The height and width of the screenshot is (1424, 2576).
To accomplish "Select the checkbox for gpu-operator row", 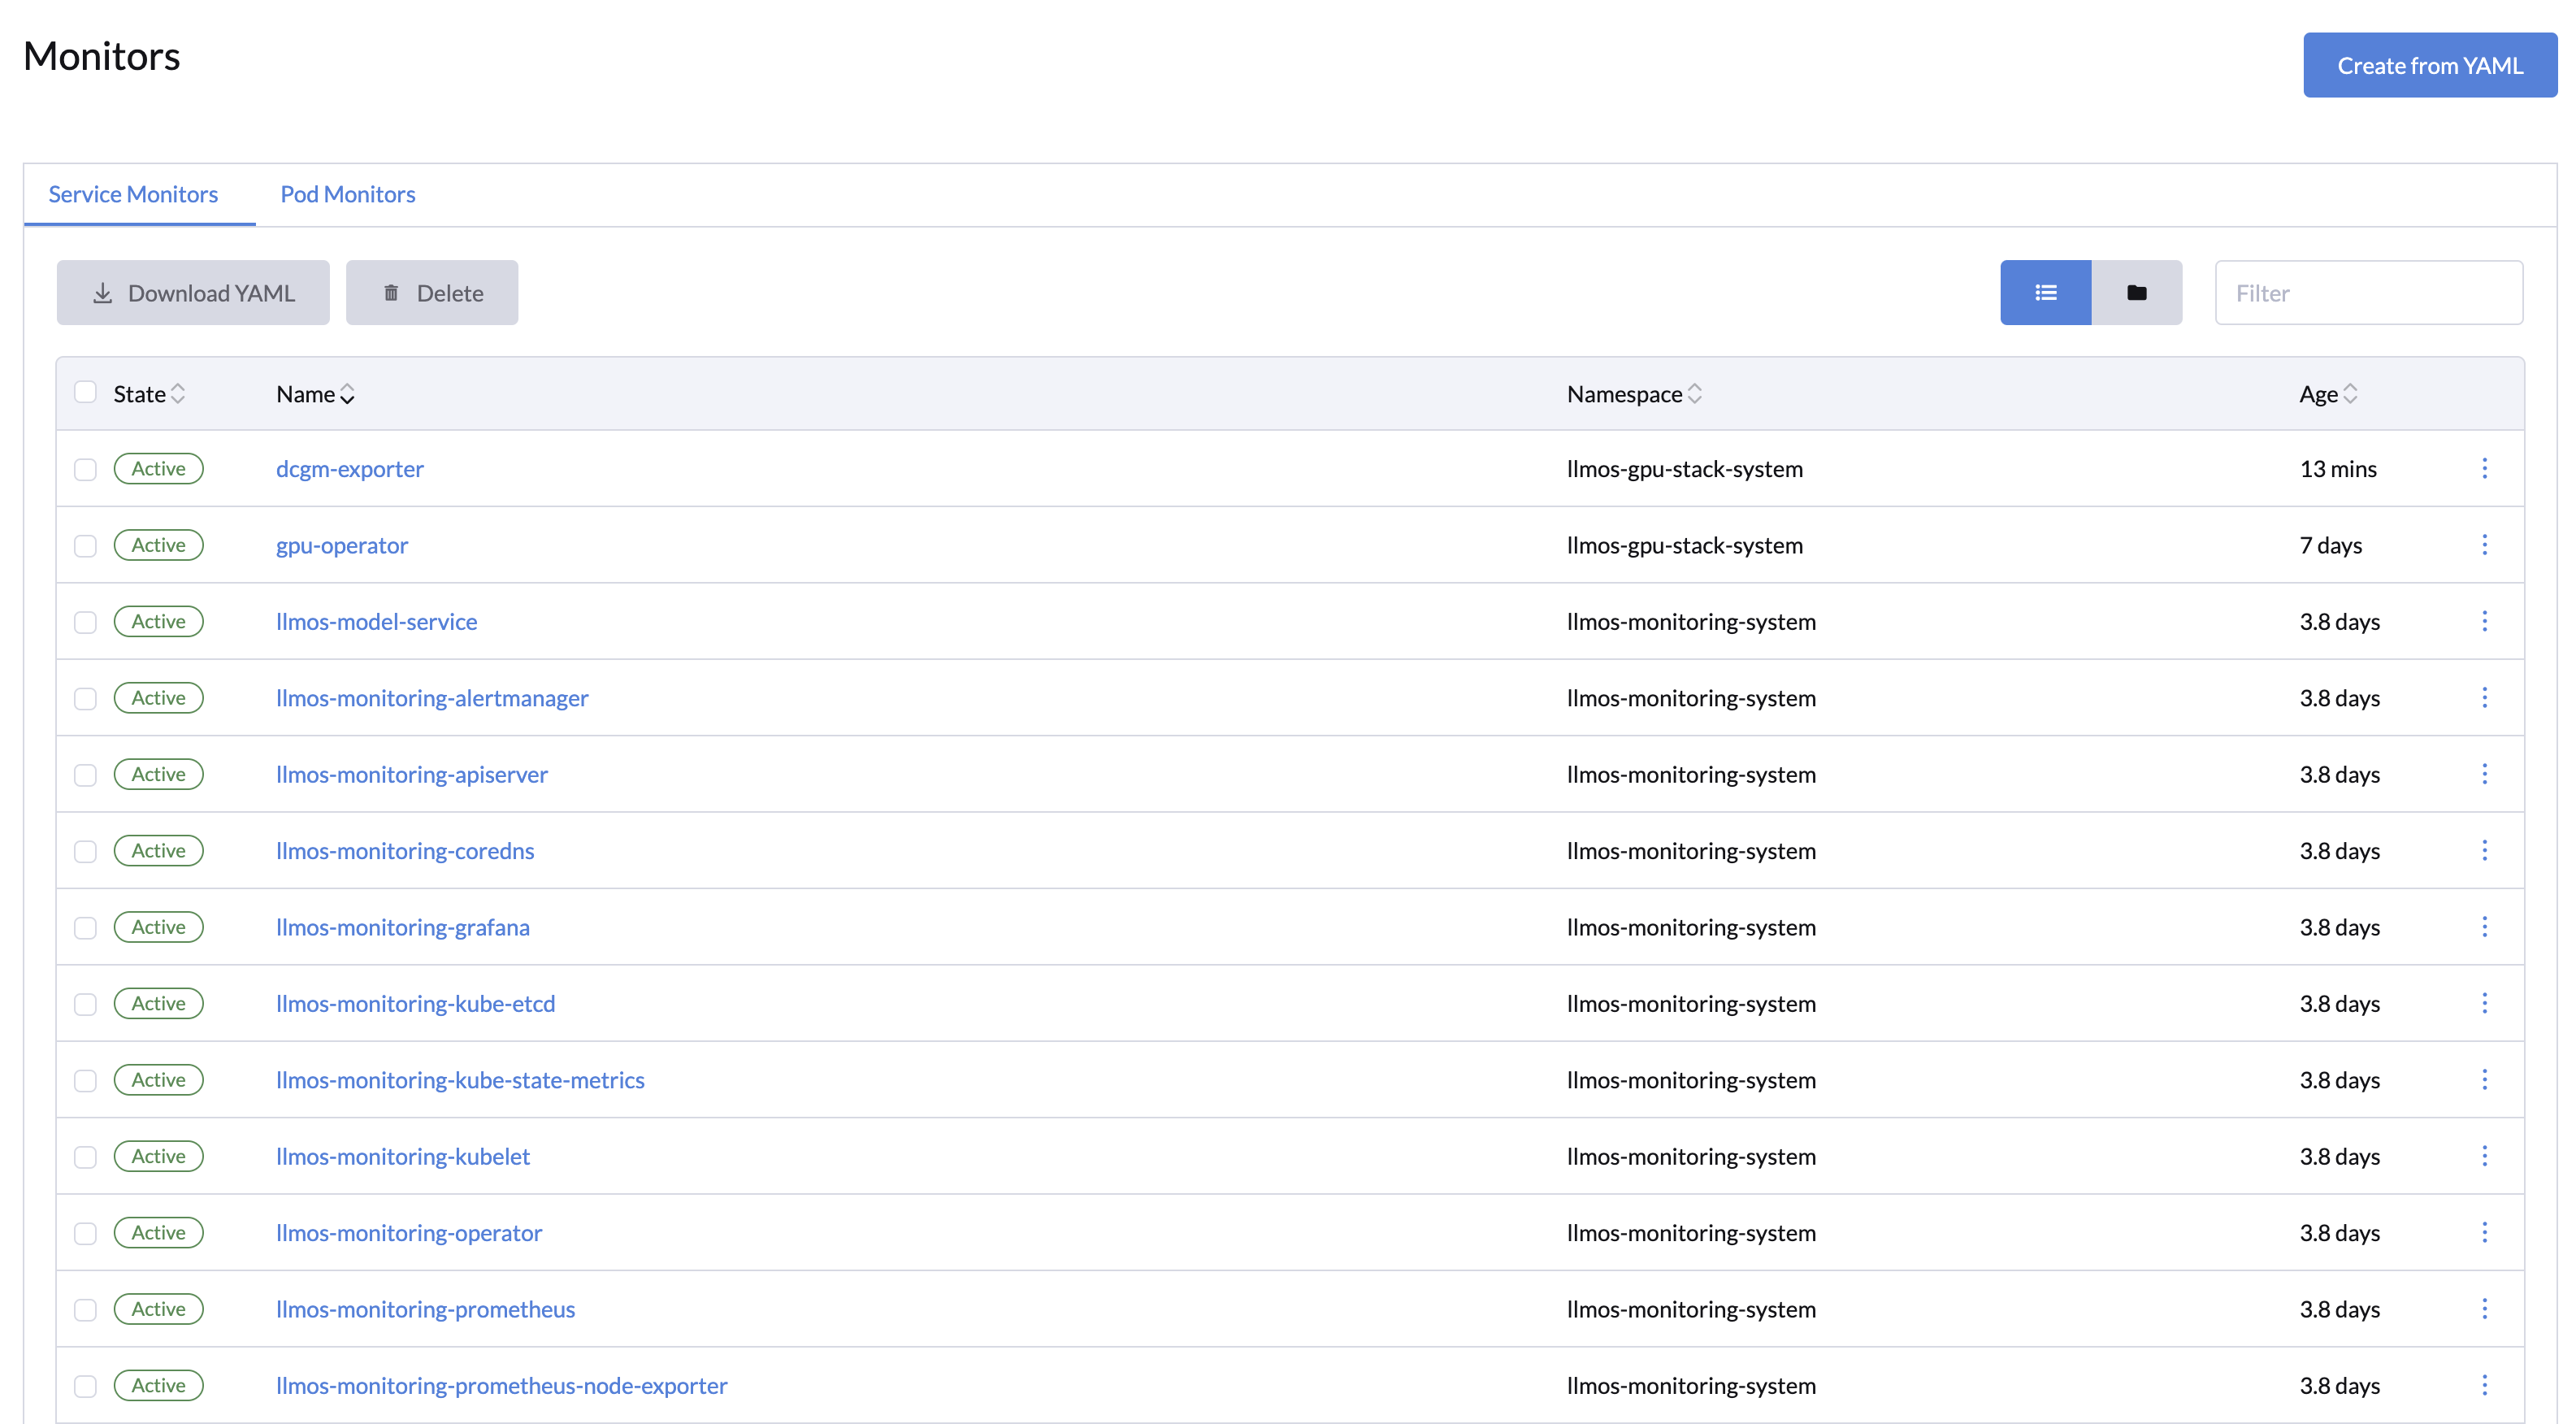I will point(88,545).
